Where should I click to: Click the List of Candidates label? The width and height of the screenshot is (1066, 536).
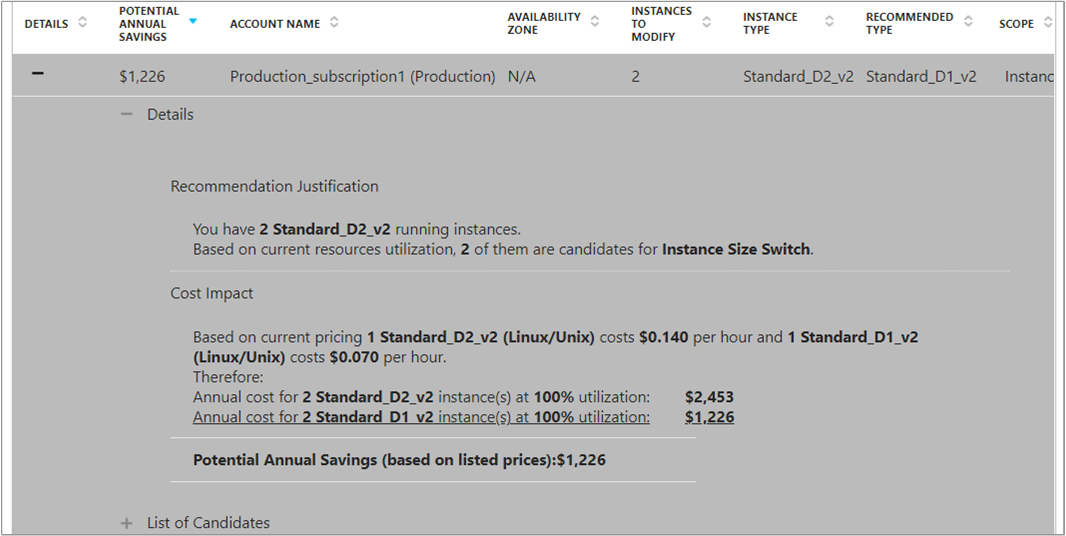208,523
